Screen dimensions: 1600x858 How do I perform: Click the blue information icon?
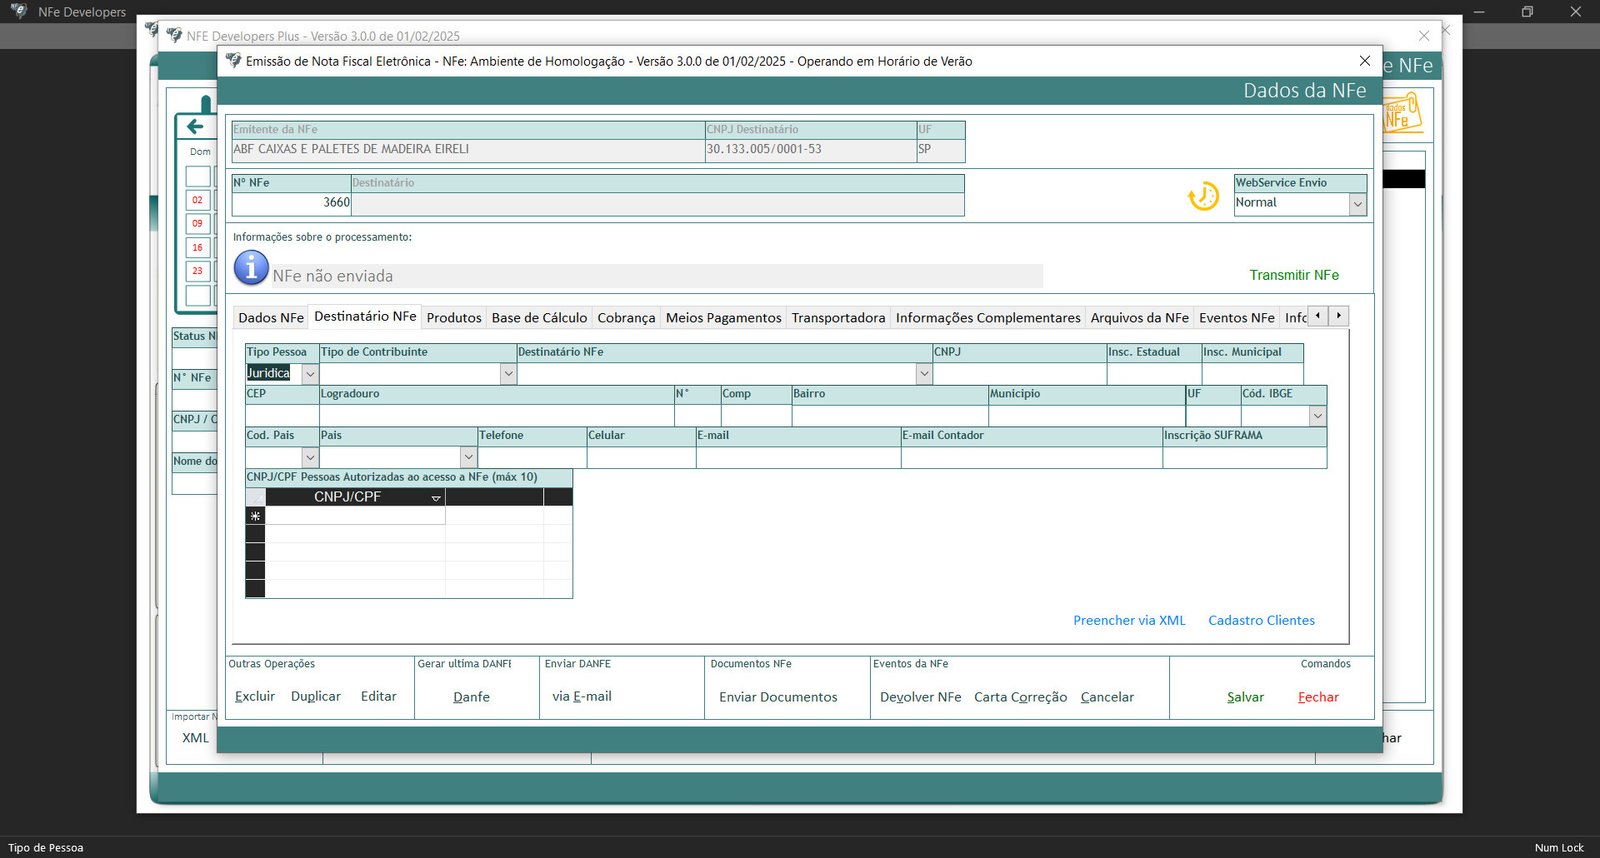point(251,268)
